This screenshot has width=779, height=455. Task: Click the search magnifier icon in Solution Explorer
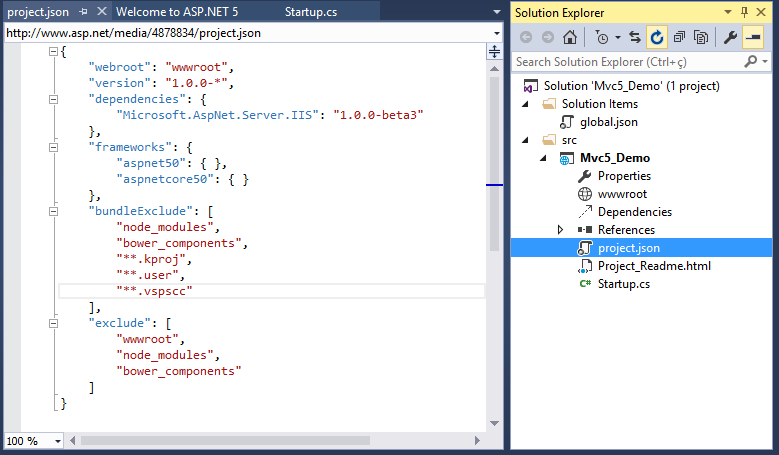pyautogui.click(x=751, y=61)
